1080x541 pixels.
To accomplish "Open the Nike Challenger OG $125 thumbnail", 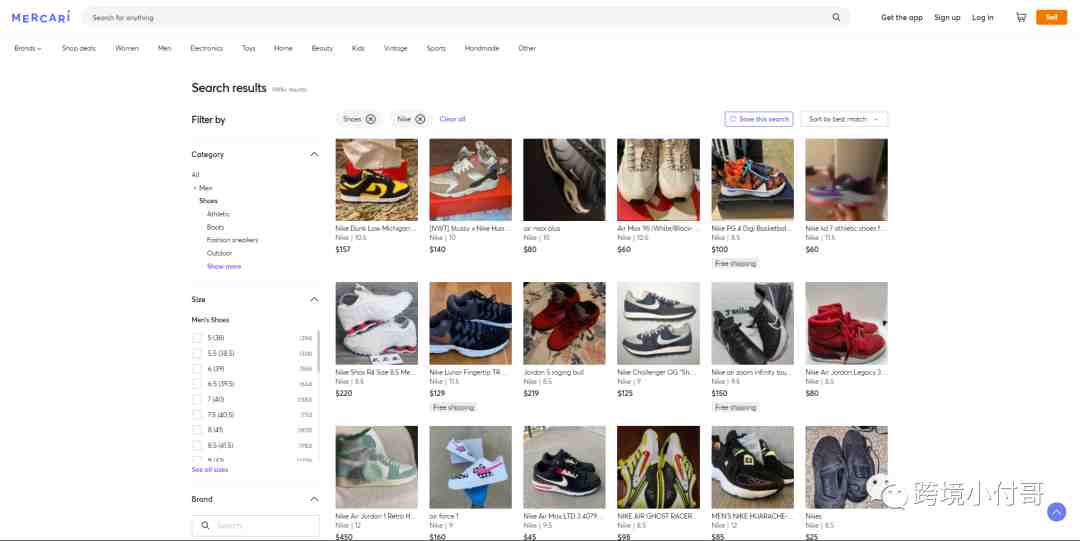I will point(658,323).
